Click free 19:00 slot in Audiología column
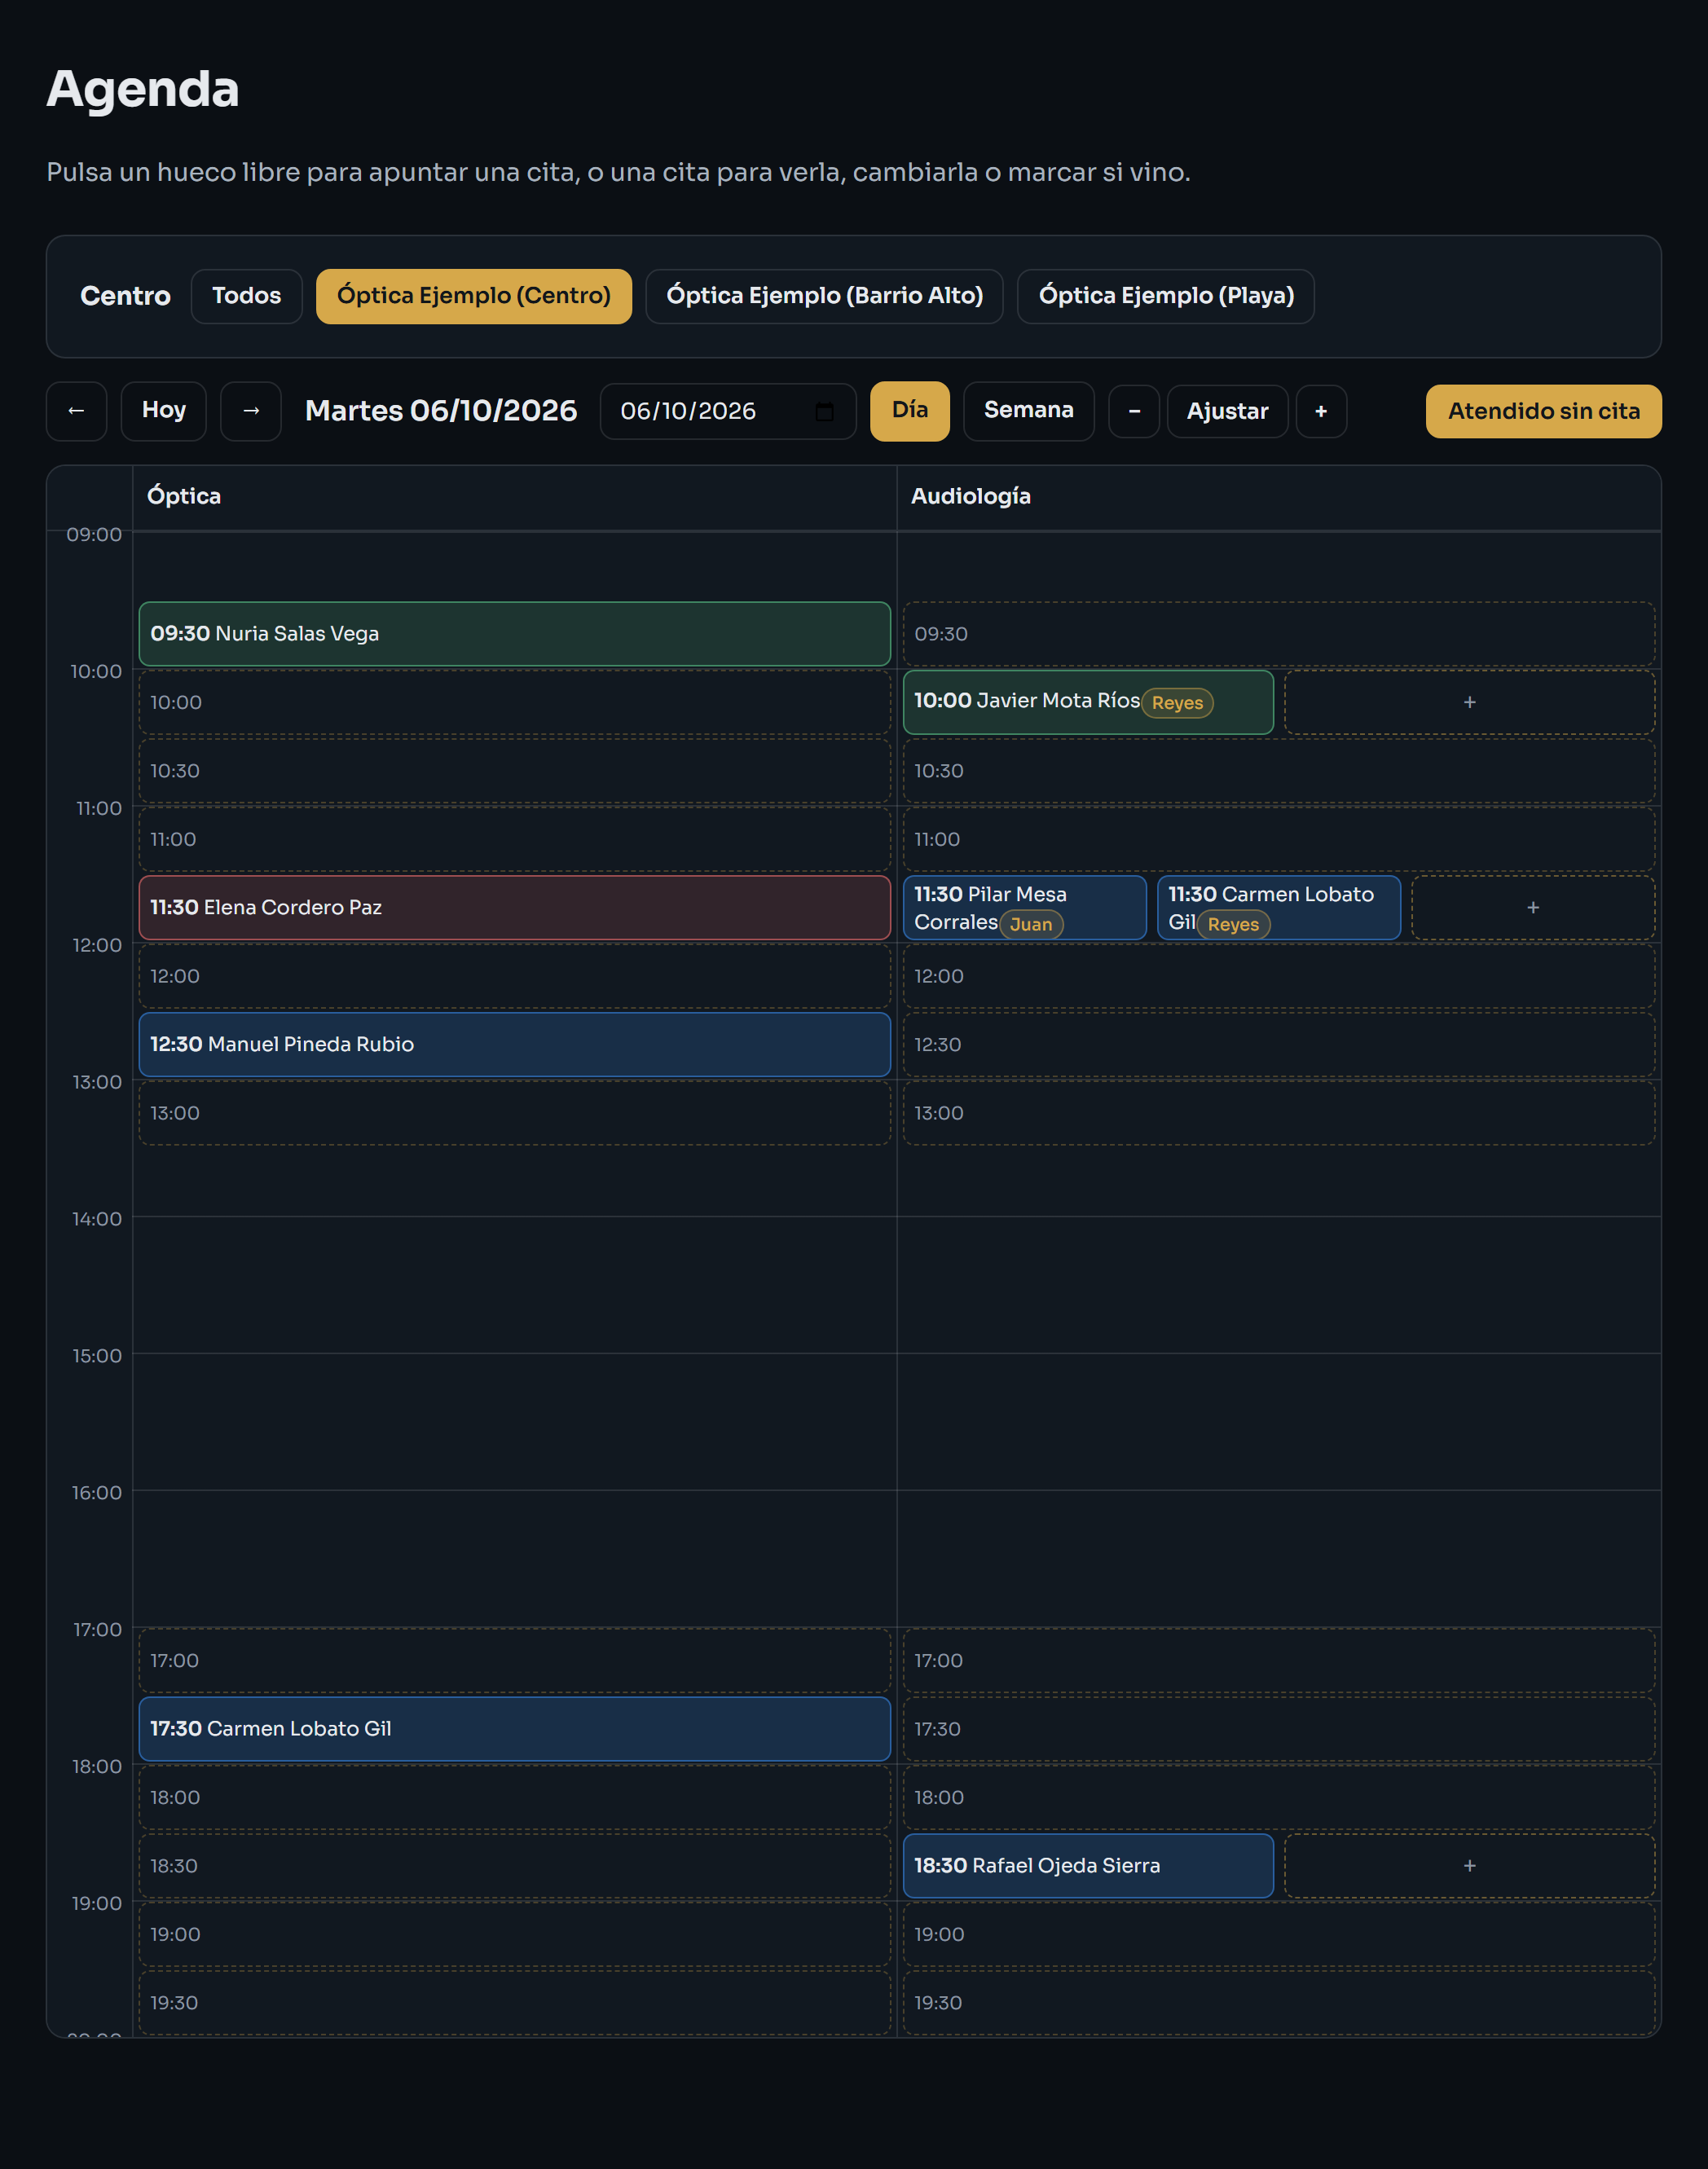1708x2169 pixels. [1279, 1934]
